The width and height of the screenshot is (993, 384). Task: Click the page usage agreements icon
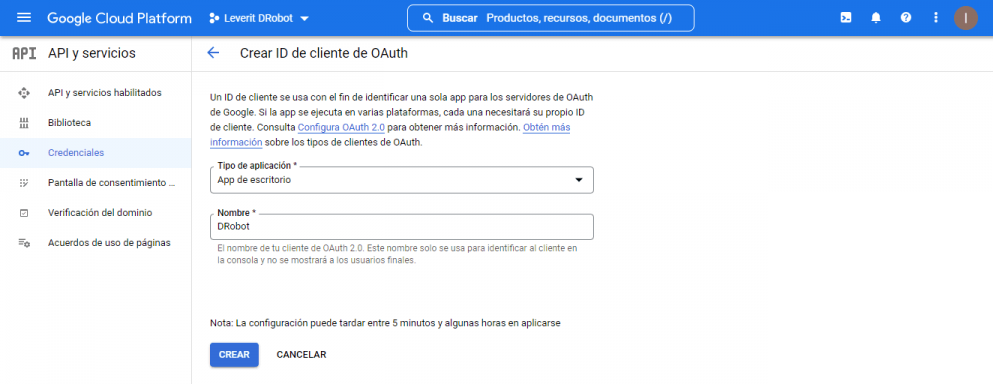tap(24, 243)
